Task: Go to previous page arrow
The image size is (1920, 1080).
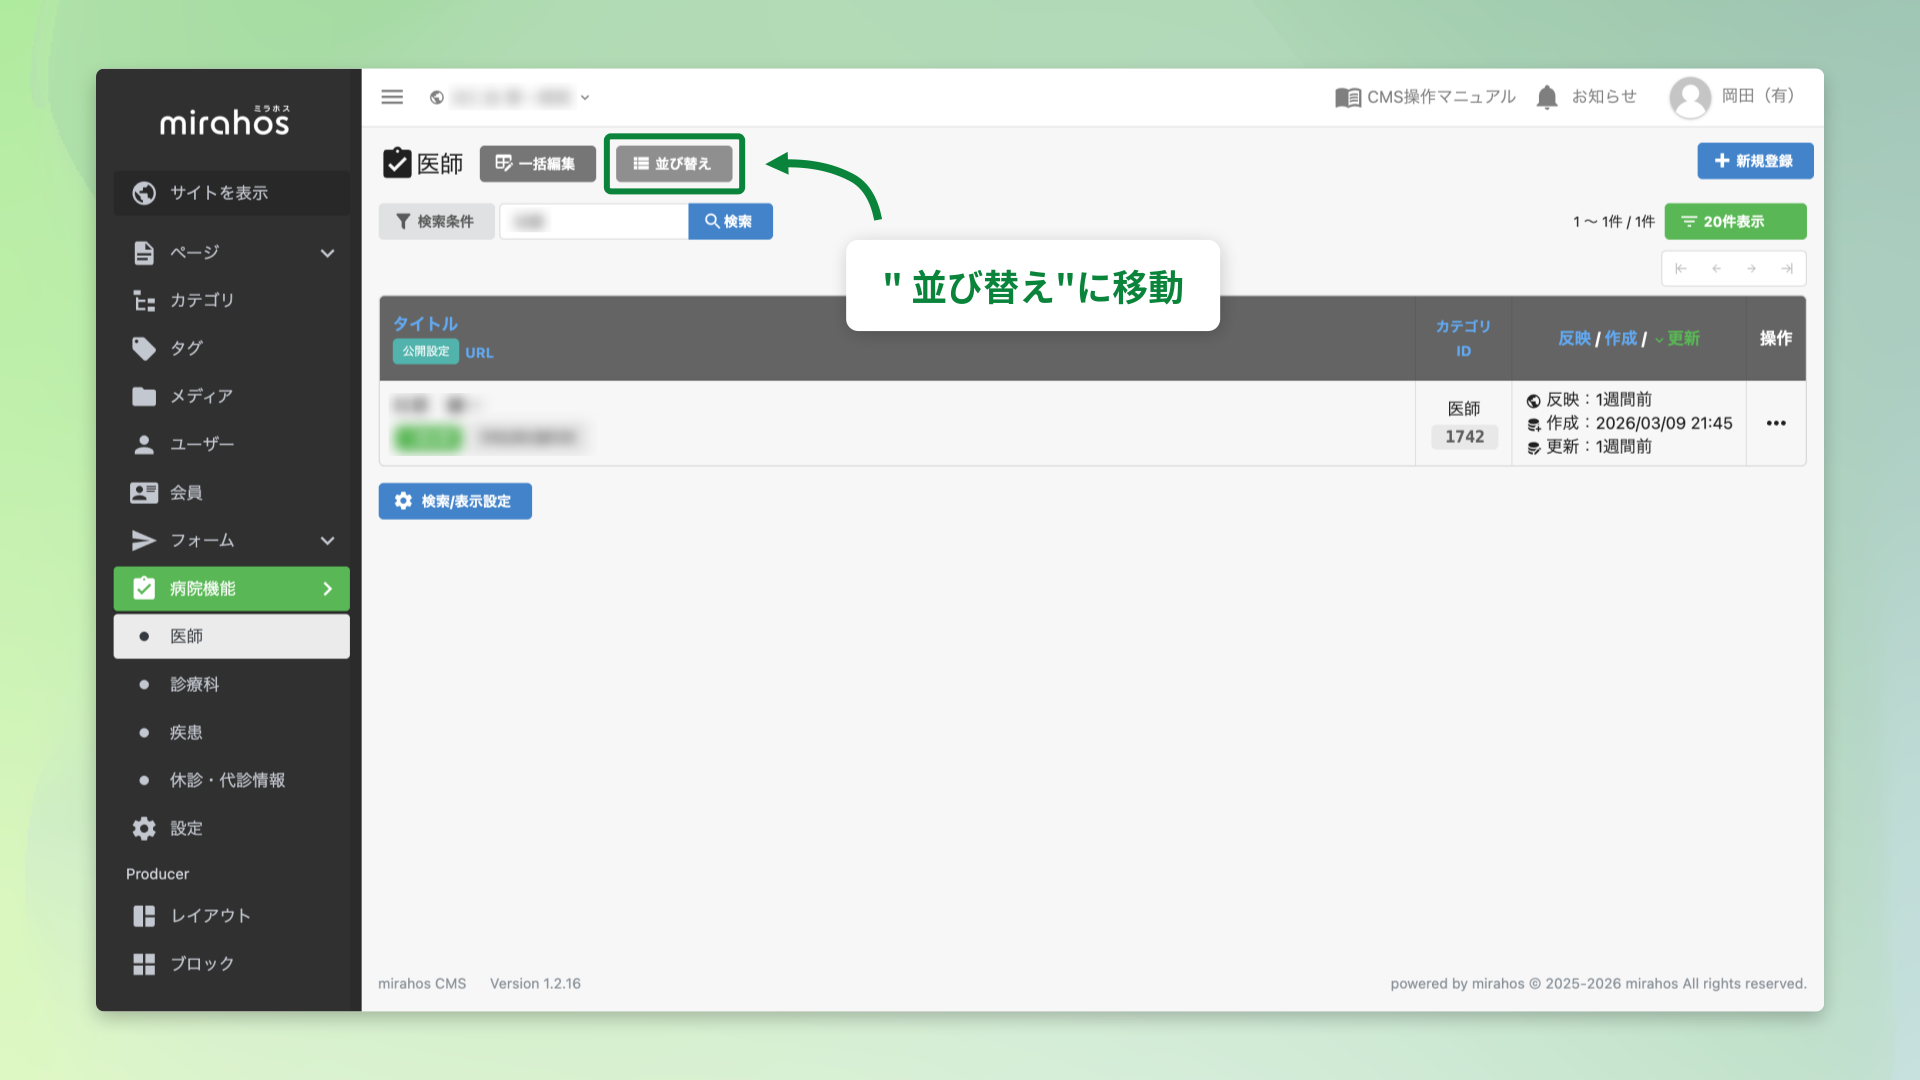Action: tap(1717, 269)
